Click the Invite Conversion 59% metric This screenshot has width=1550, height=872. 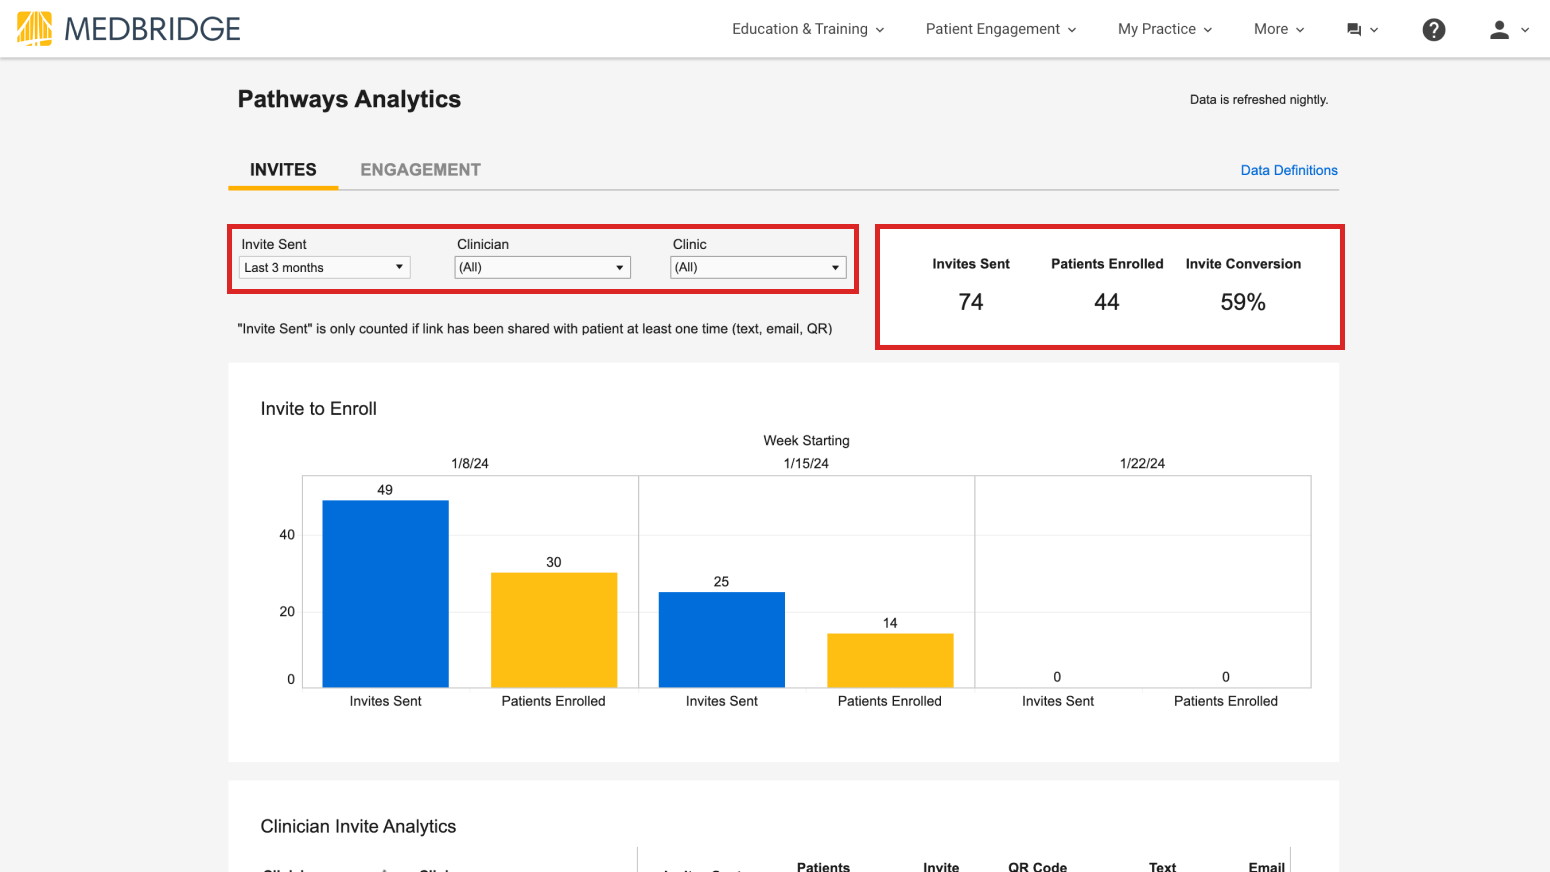pyautogui.click(x=1242, y=301)
